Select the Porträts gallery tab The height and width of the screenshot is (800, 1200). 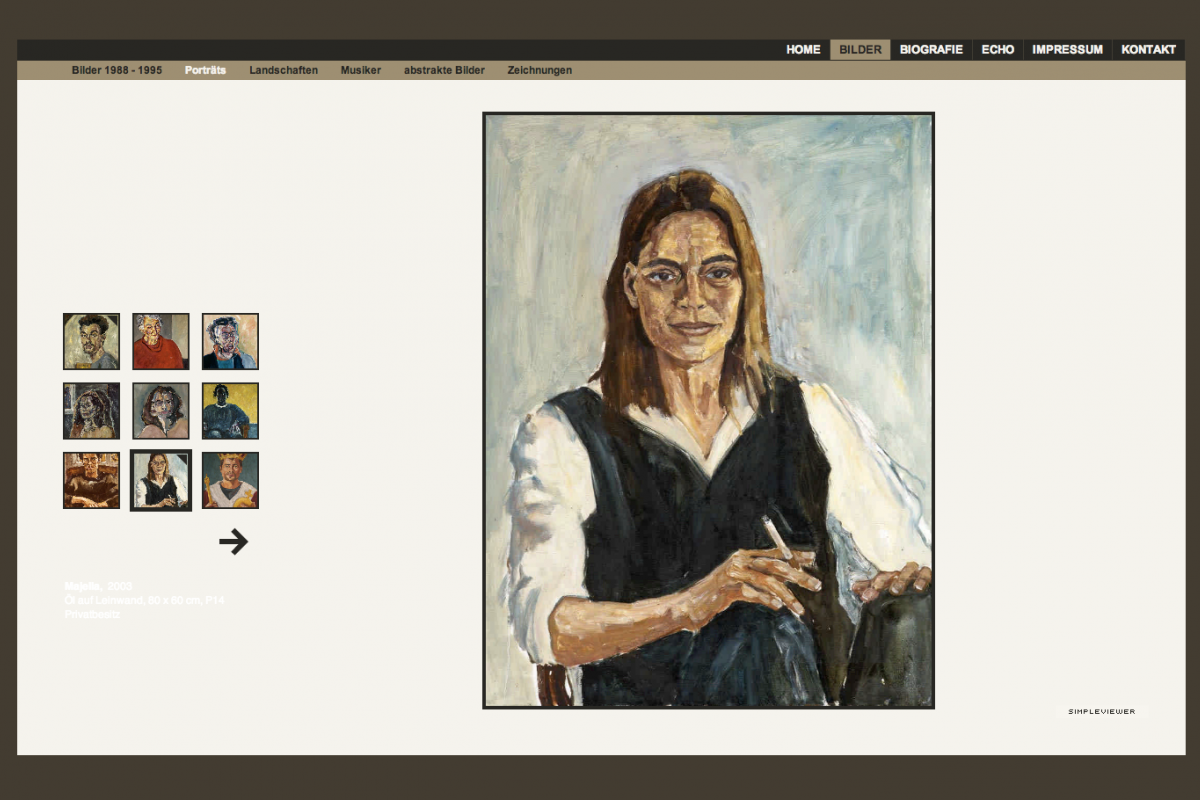[x=205, y=70]
